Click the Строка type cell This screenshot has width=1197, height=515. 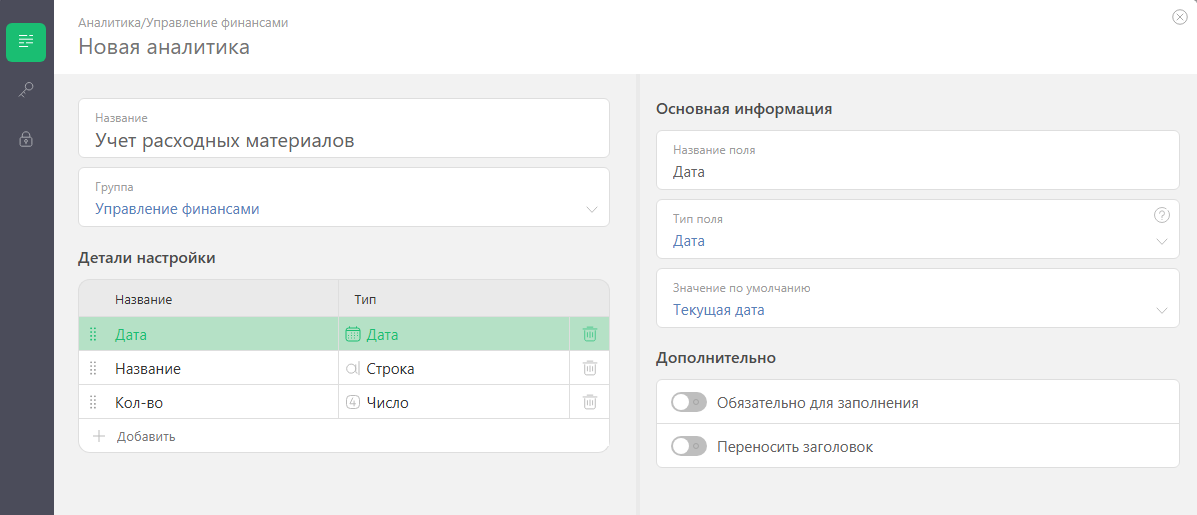(453, 369)
